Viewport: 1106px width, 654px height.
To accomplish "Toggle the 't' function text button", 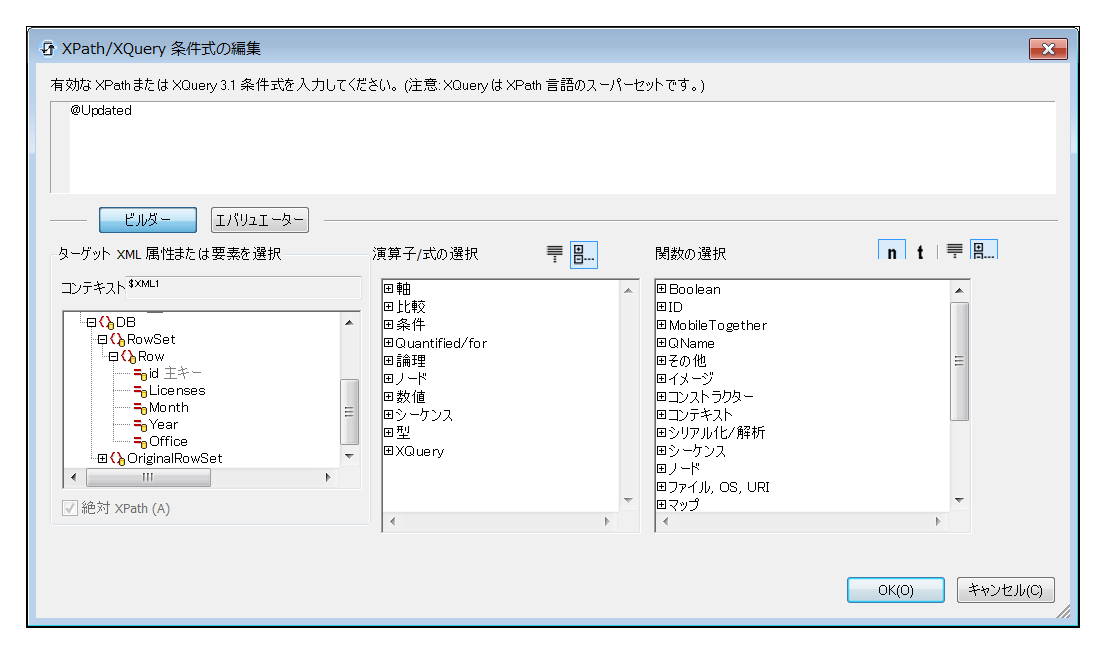I will coord(920,253).
